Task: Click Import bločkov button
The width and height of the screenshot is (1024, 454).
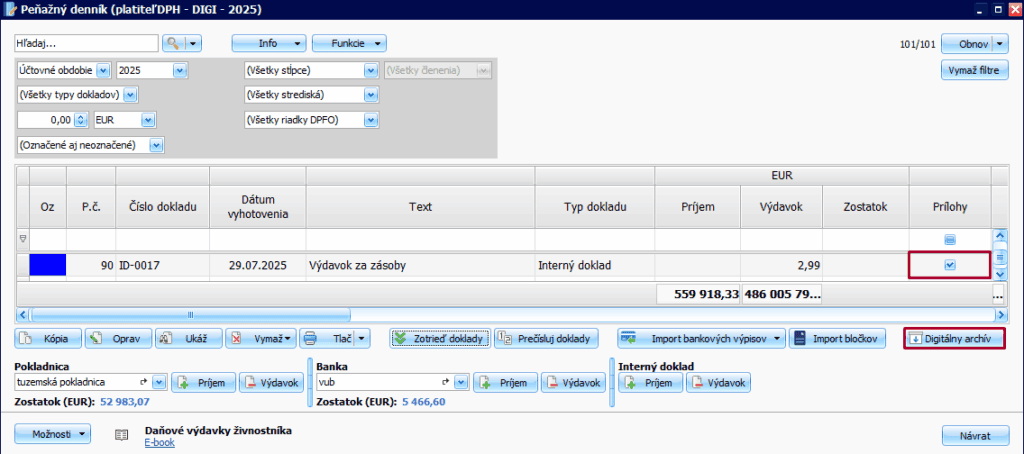Action: click(x=837, y=338)
